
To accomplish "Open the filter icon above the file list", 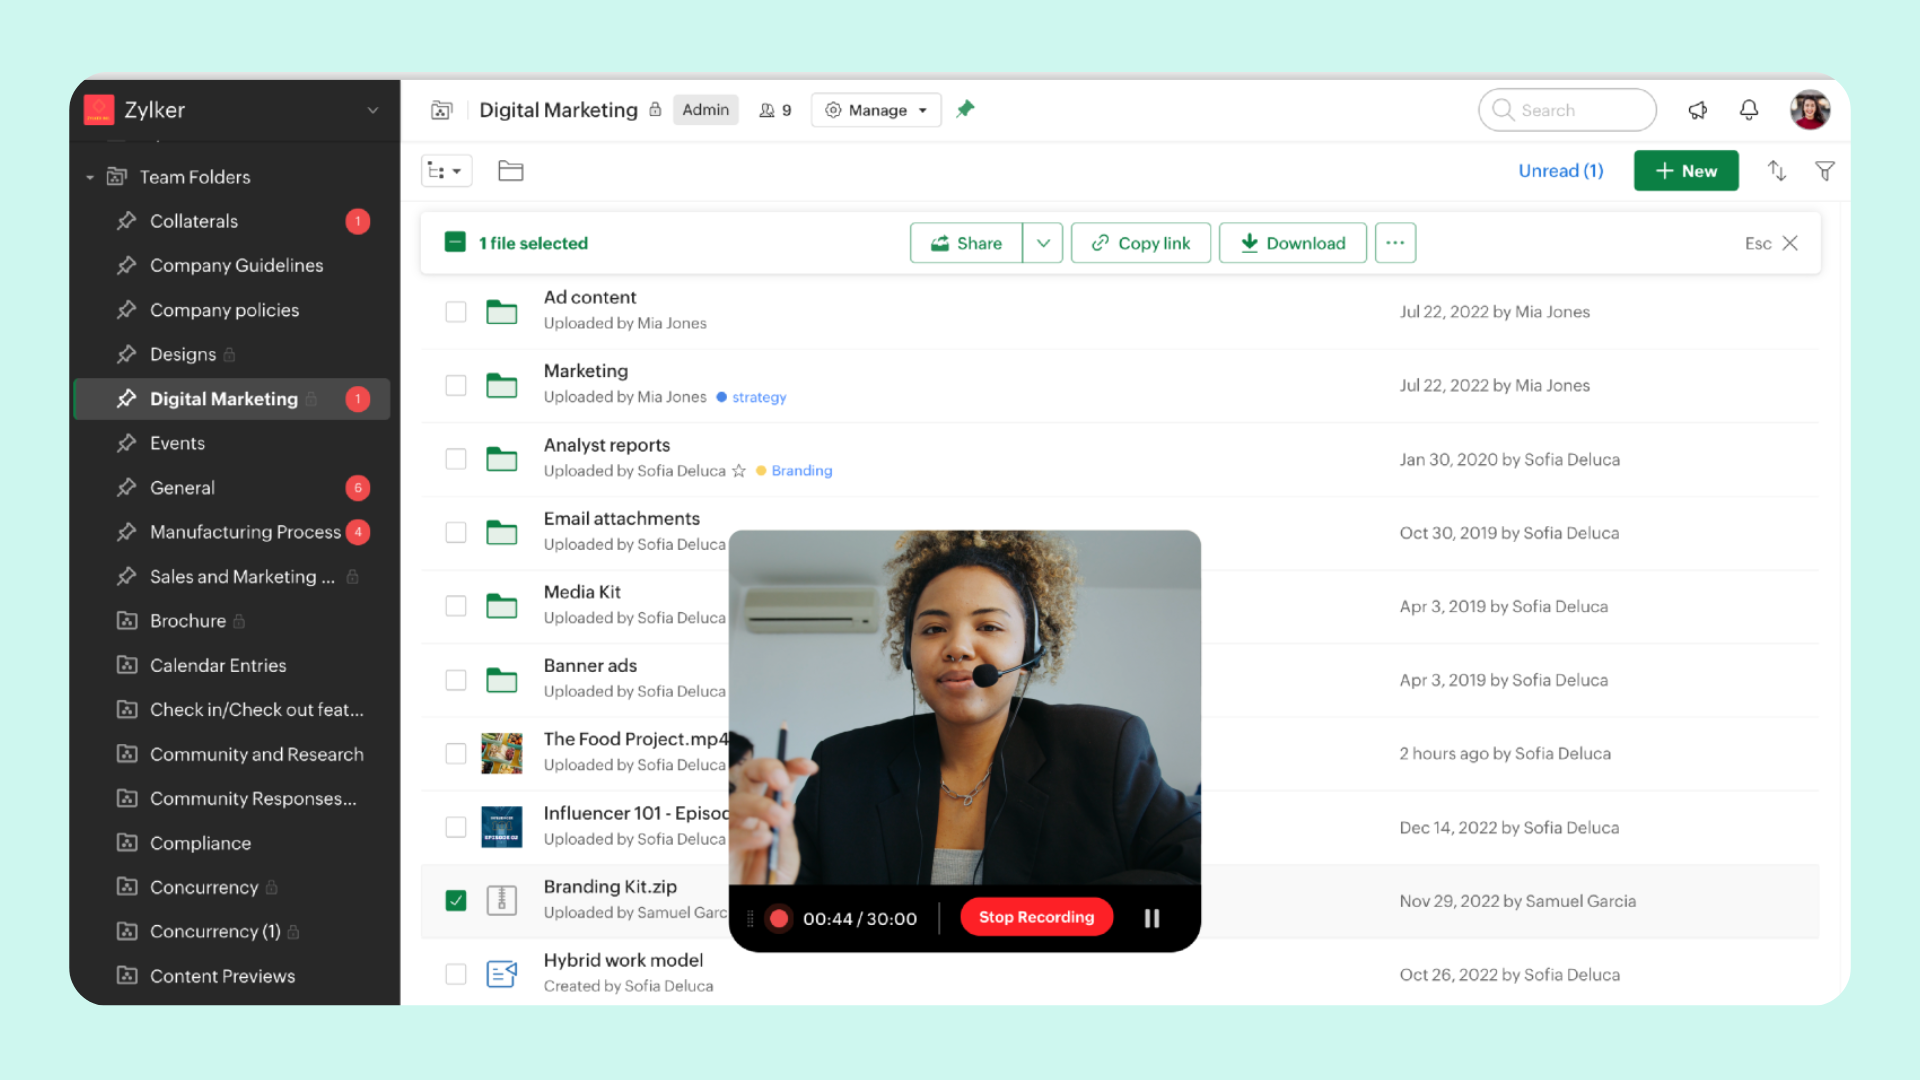I will click(x=1825, y=171).
